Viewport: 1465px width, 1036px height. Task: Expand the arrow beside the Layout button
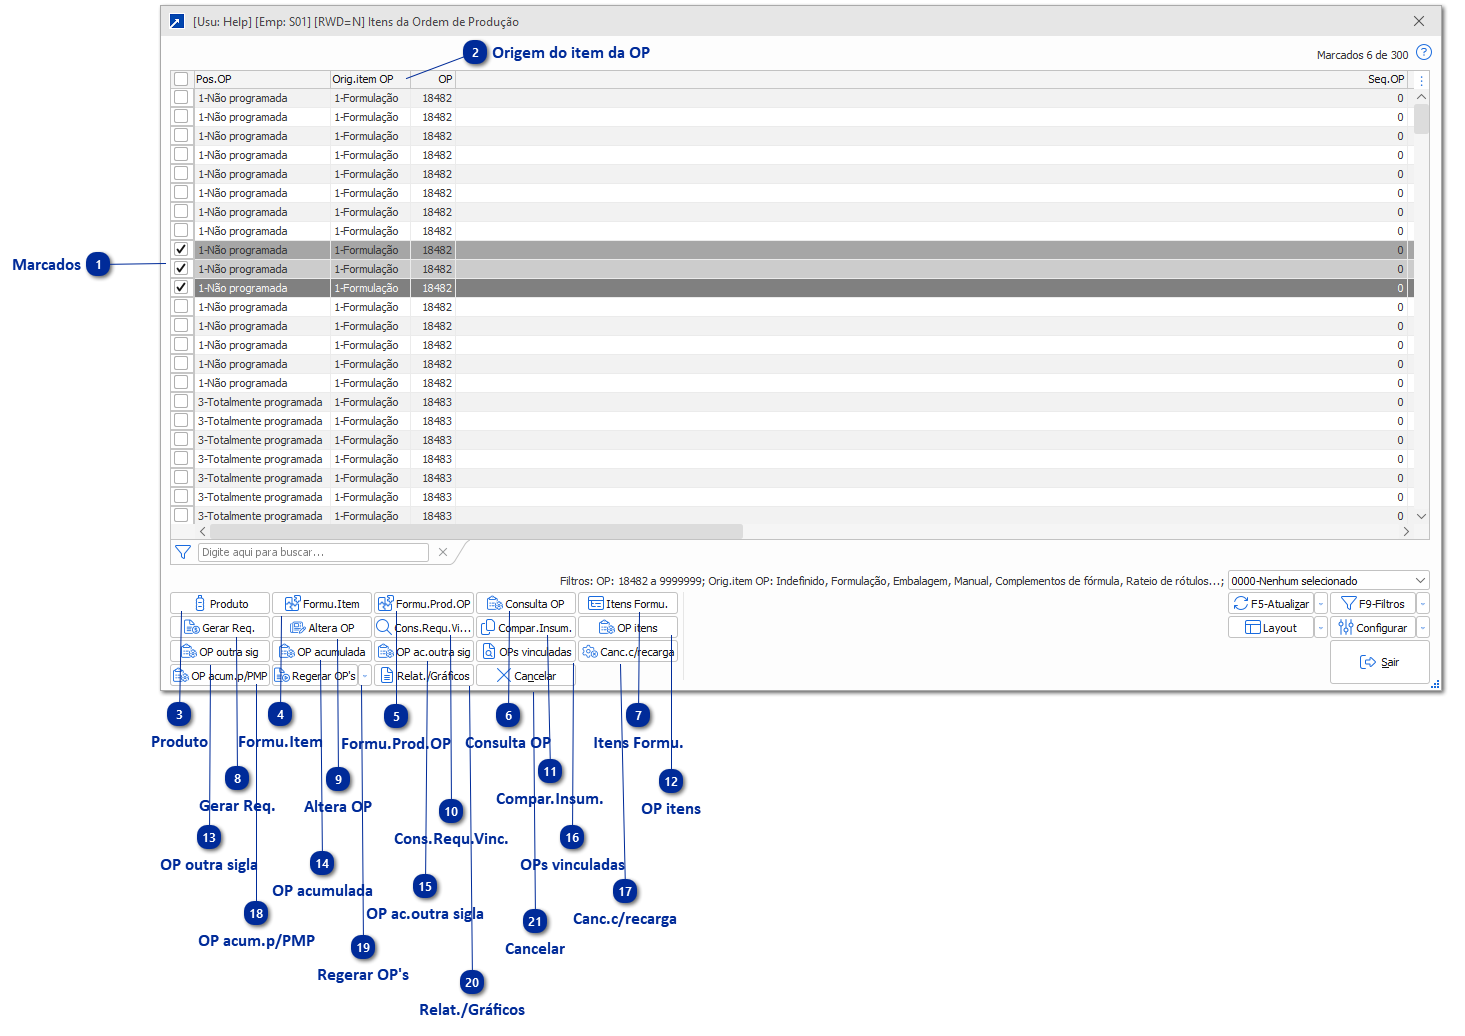(x=1321, y=628)
